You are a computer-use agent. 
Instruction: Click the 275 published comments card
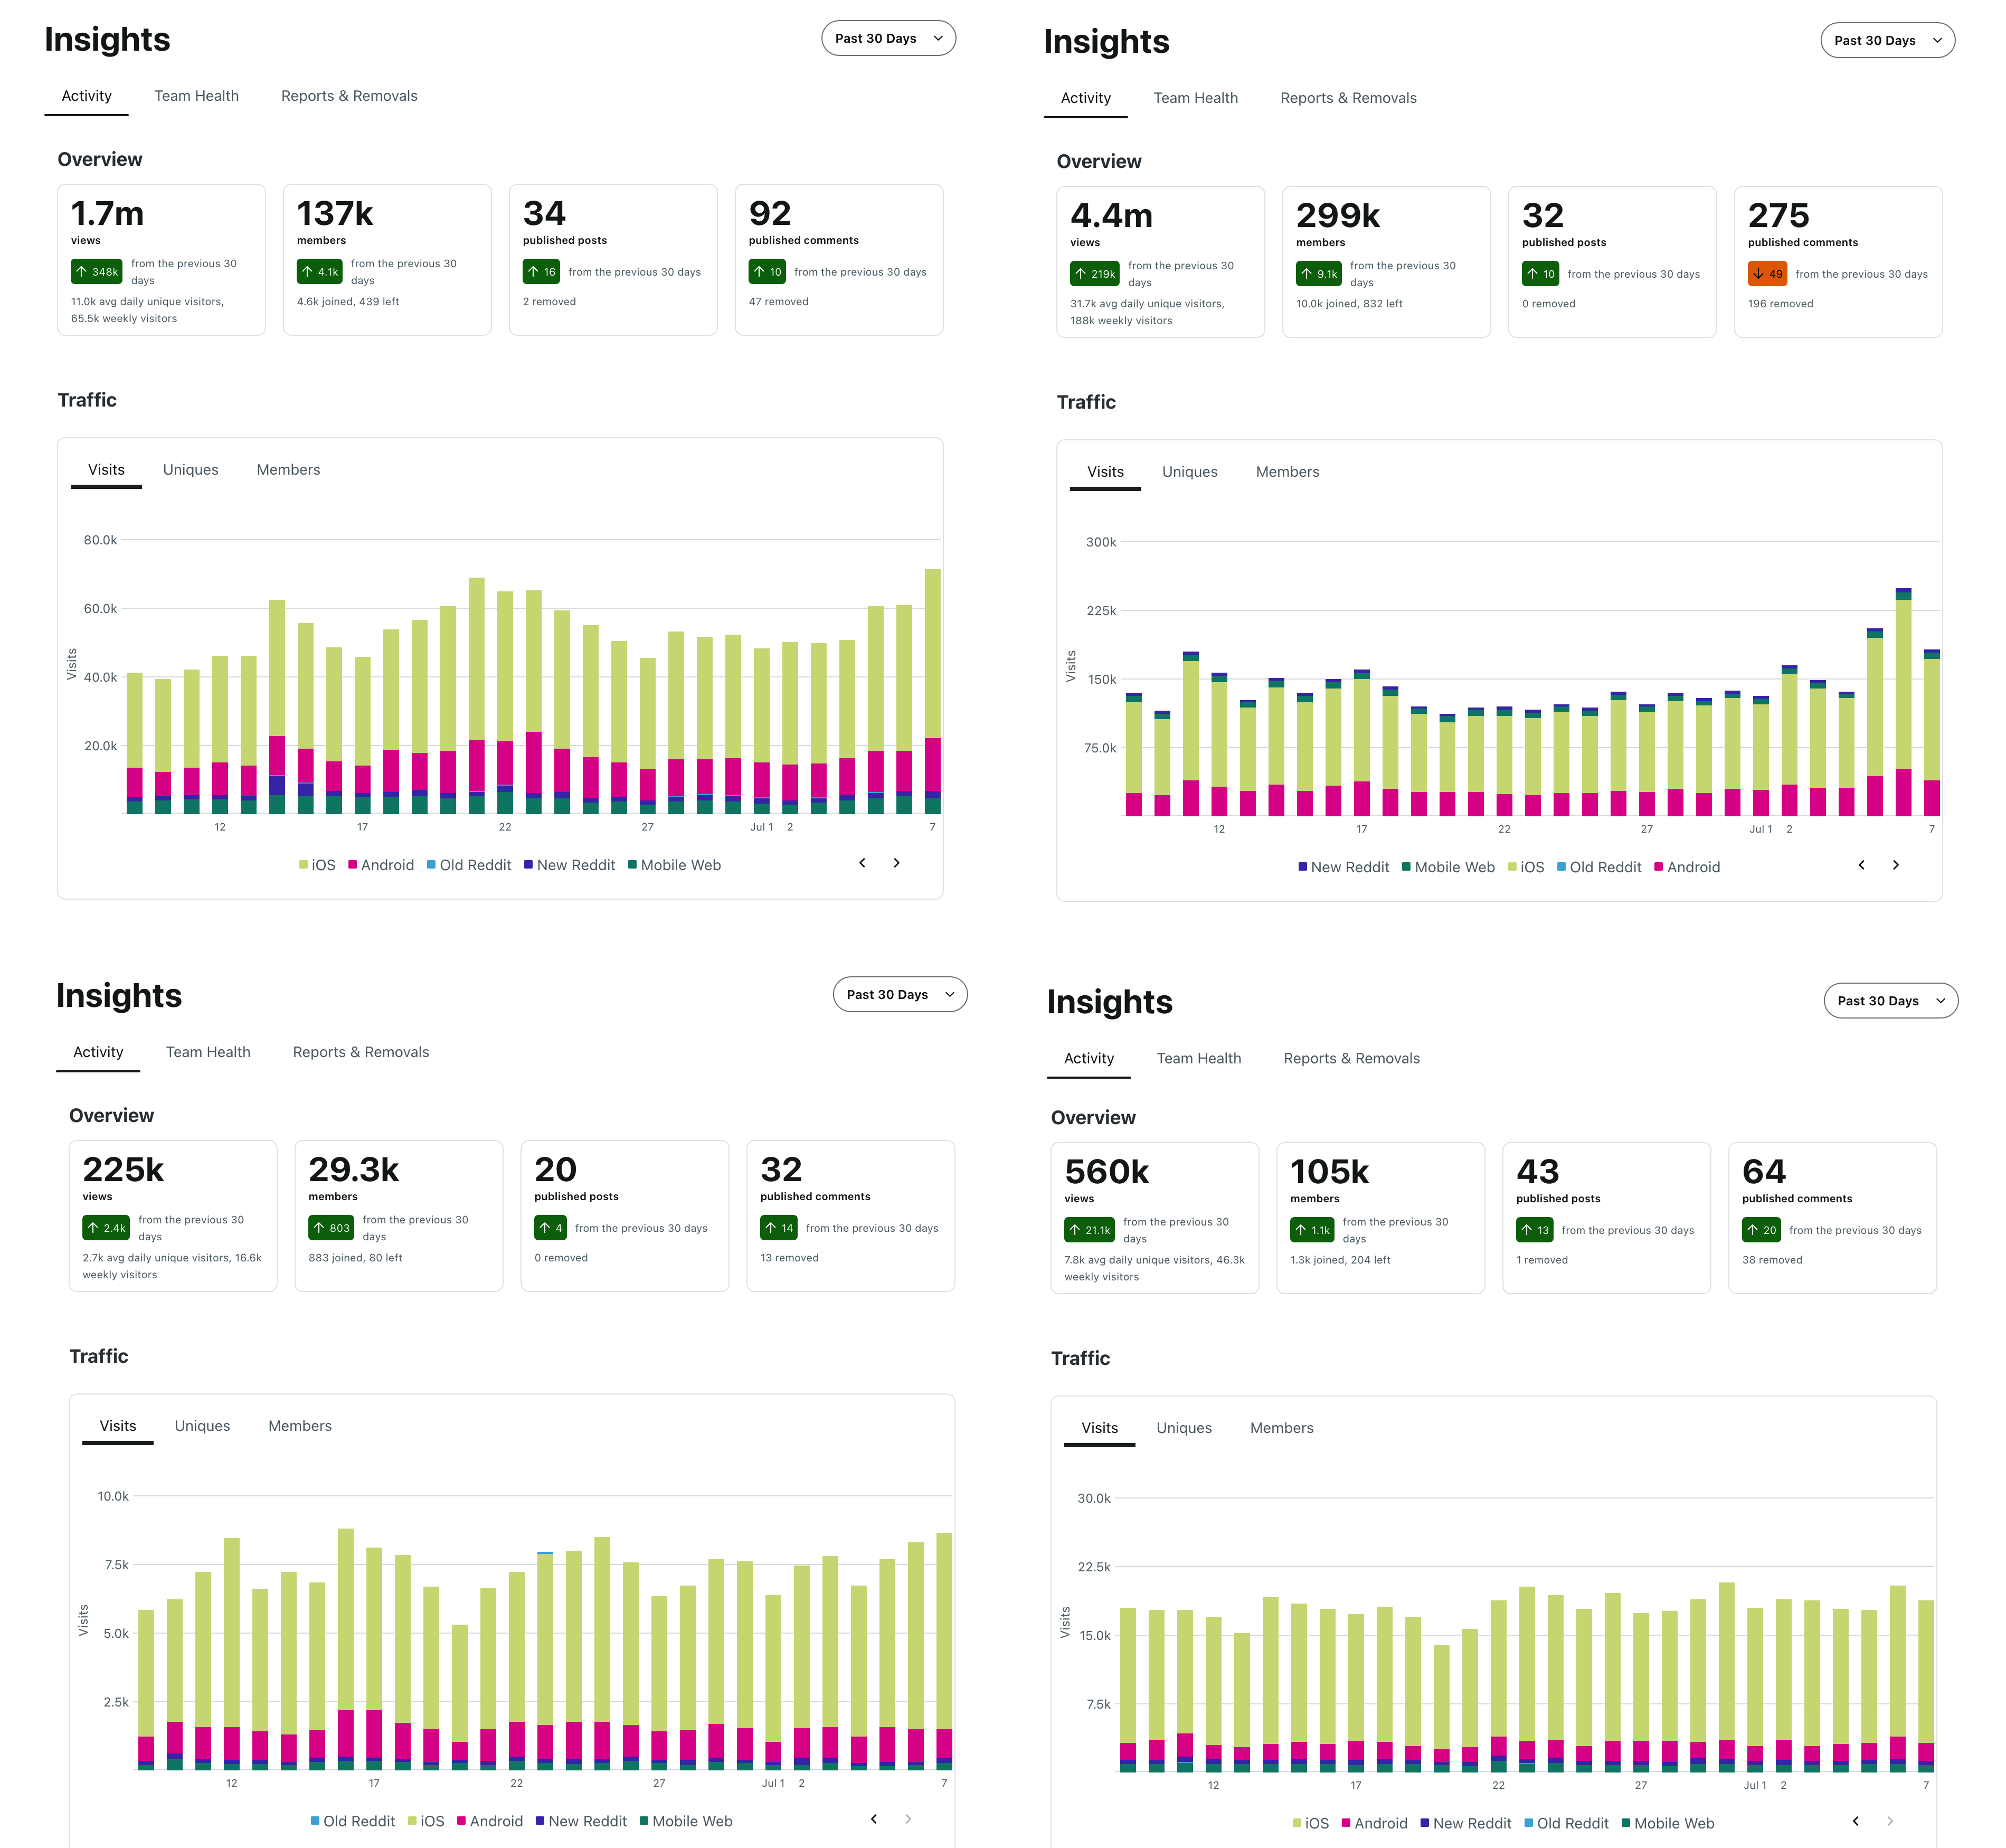(1837, 262)
